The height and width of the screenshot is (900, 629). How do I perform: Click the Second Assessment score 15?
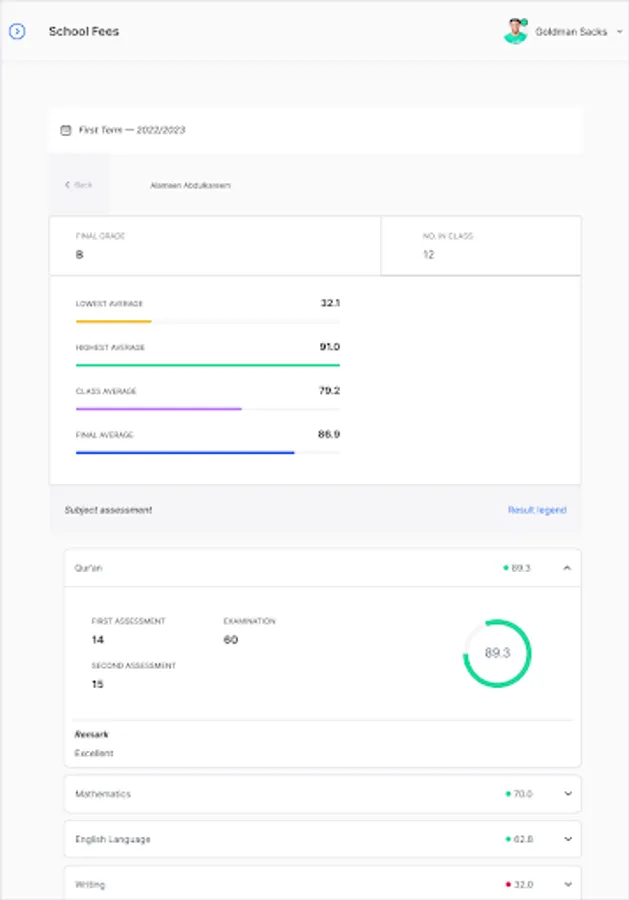[98, 684]
